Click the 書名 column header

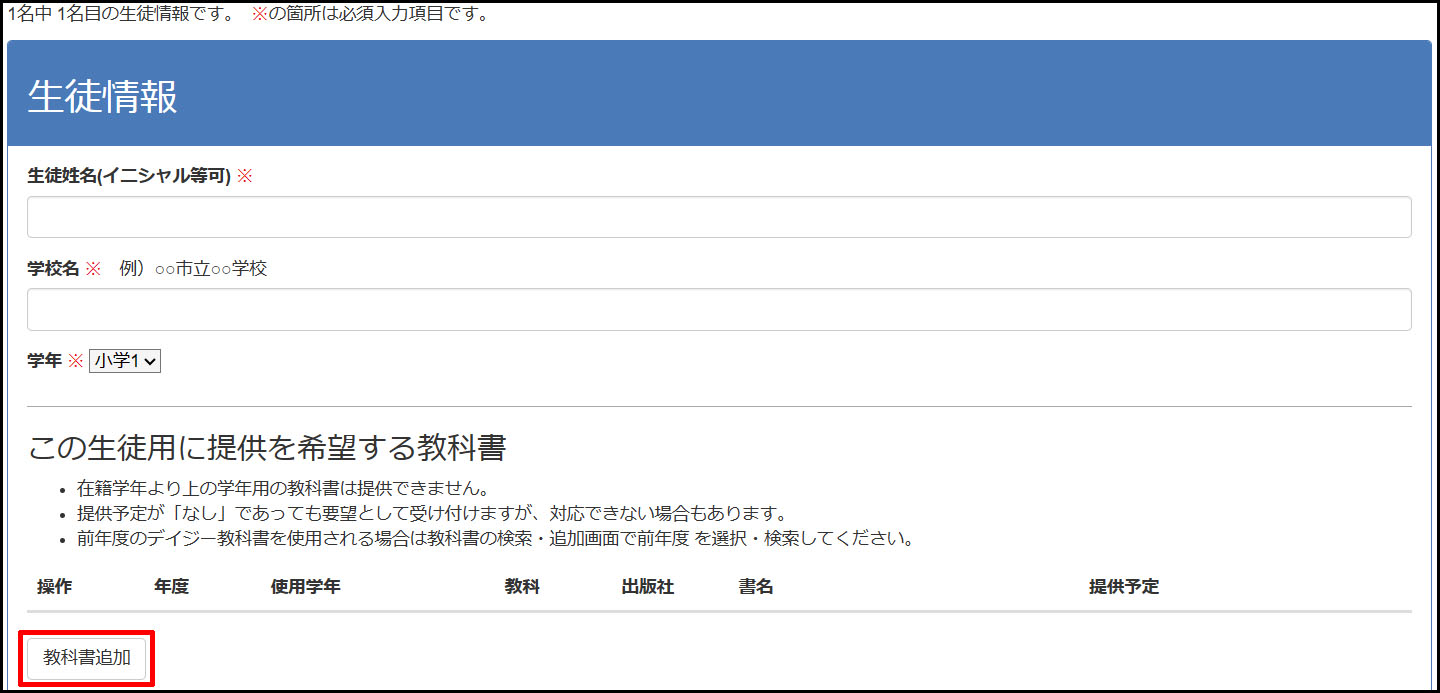coord(756,587)
